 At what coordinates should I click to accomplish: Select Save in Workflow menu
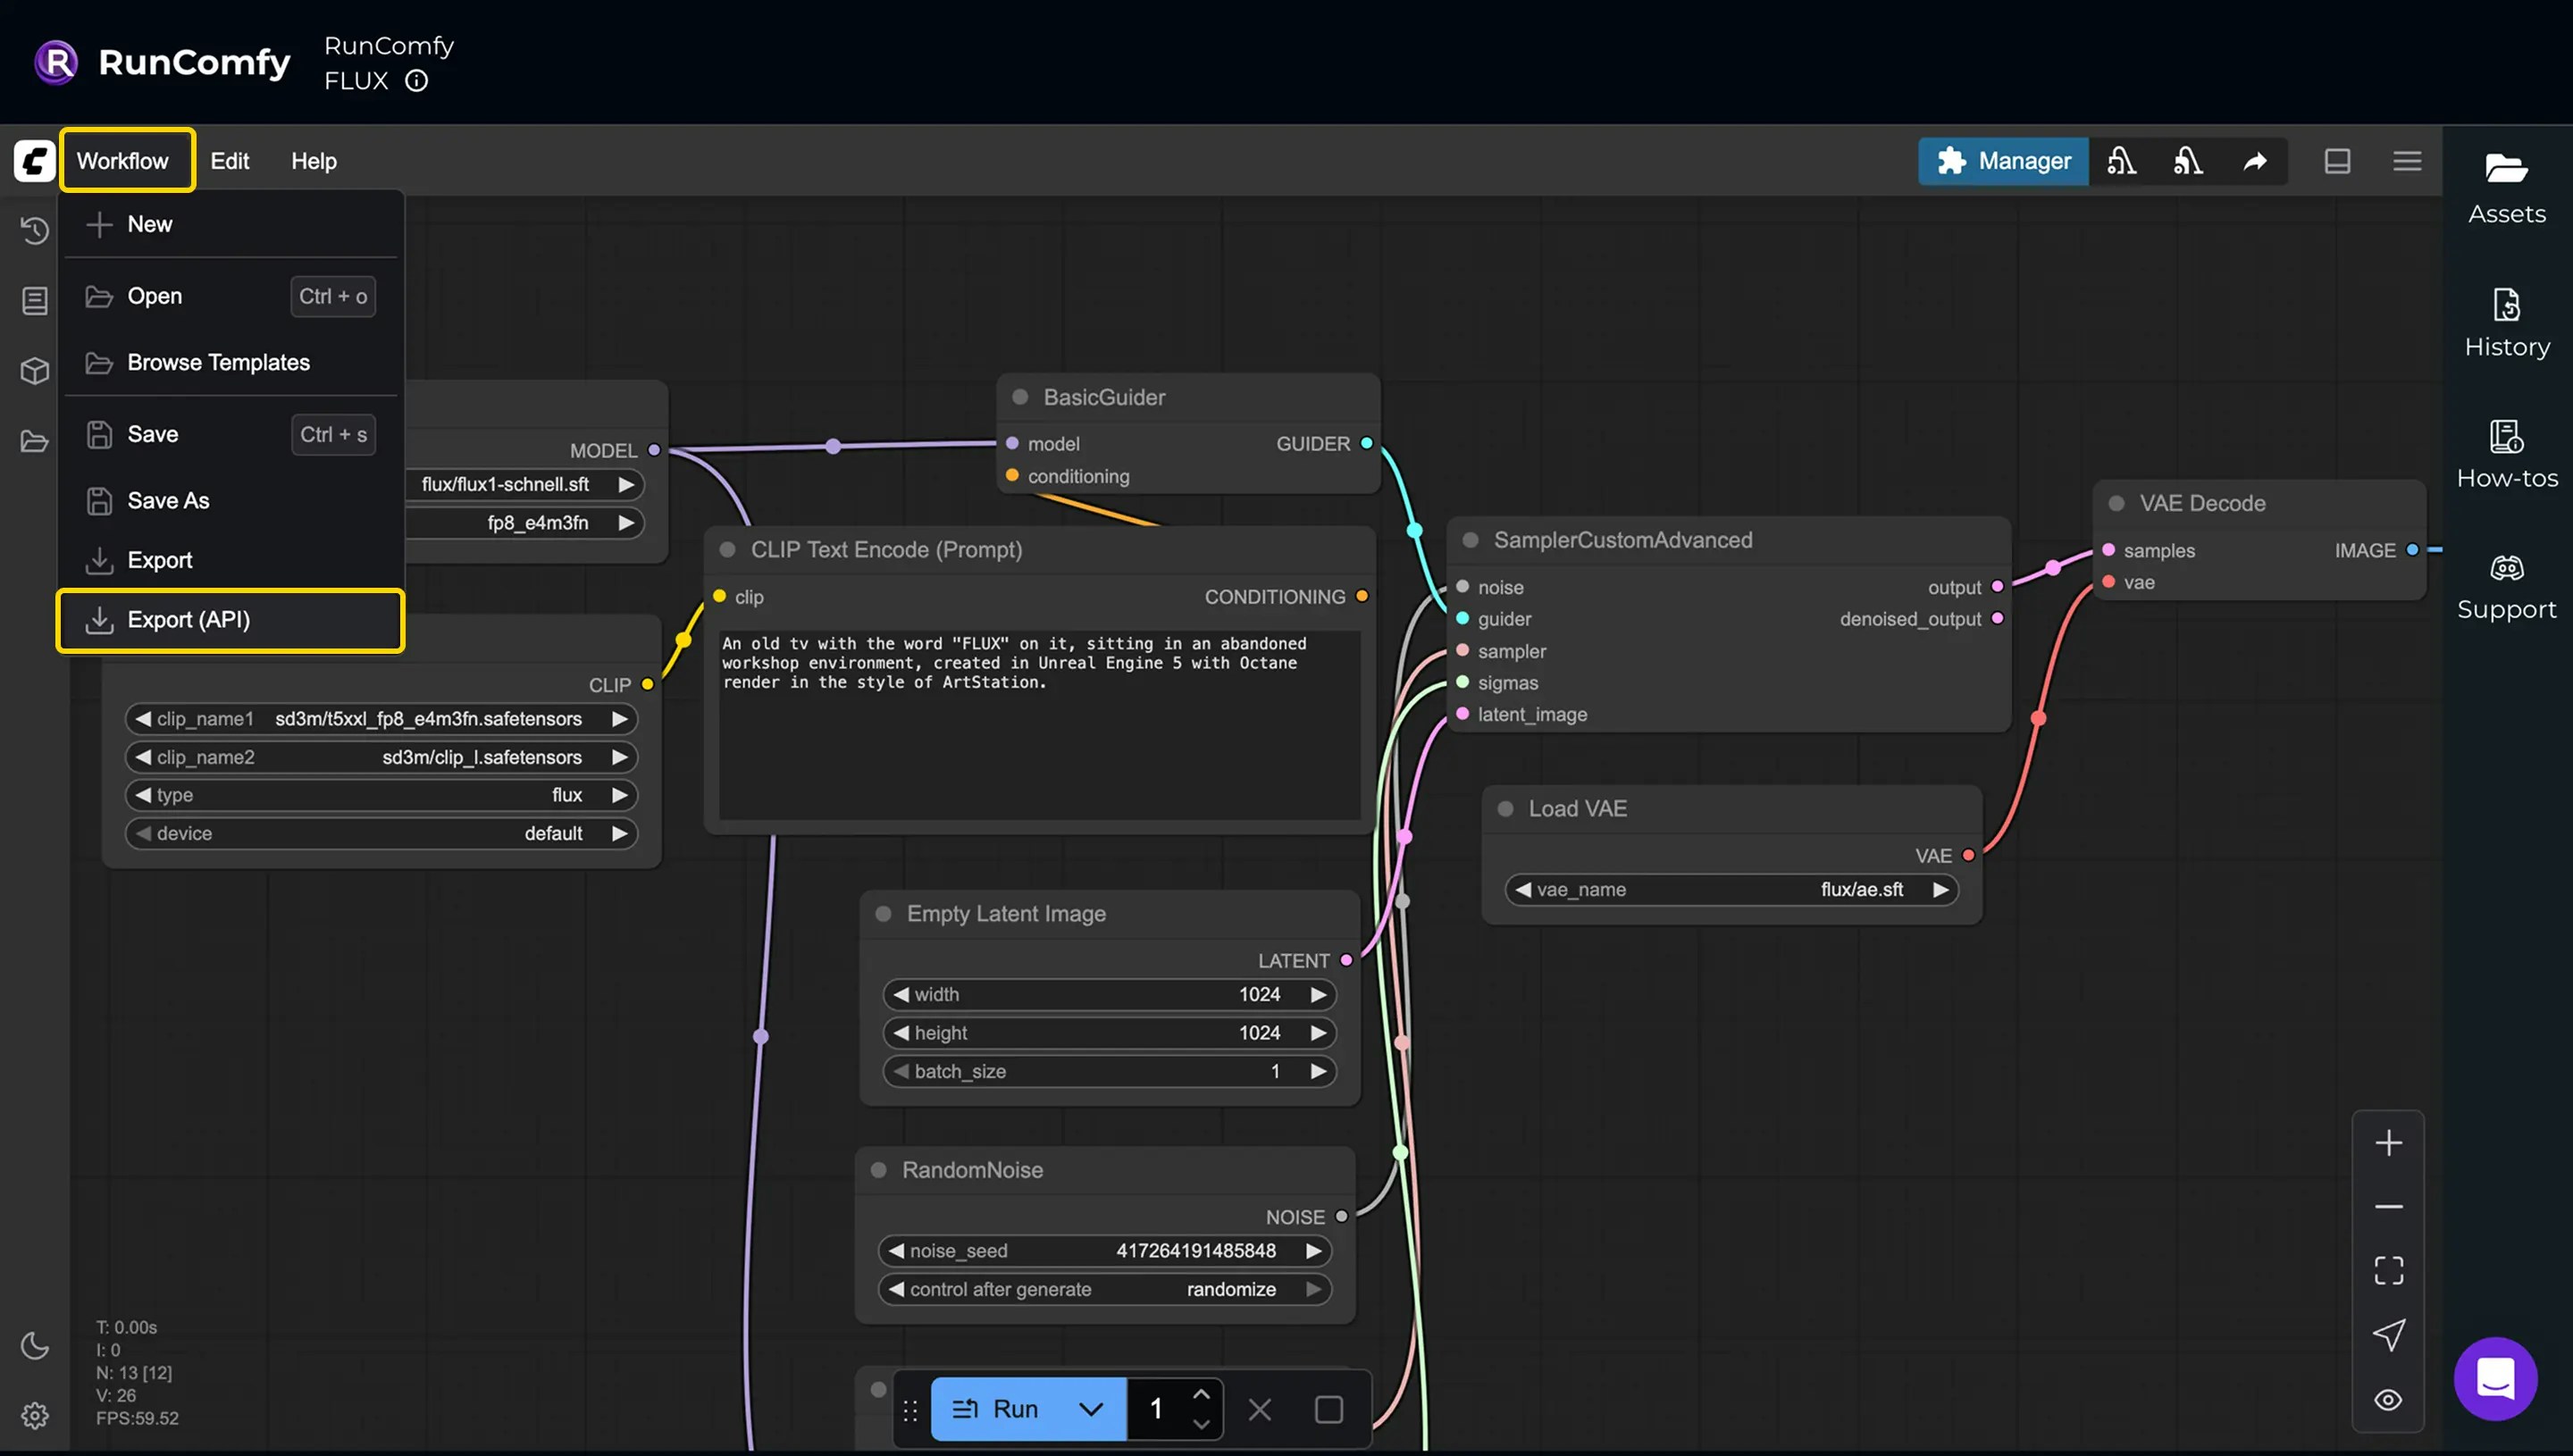[231, 434]
